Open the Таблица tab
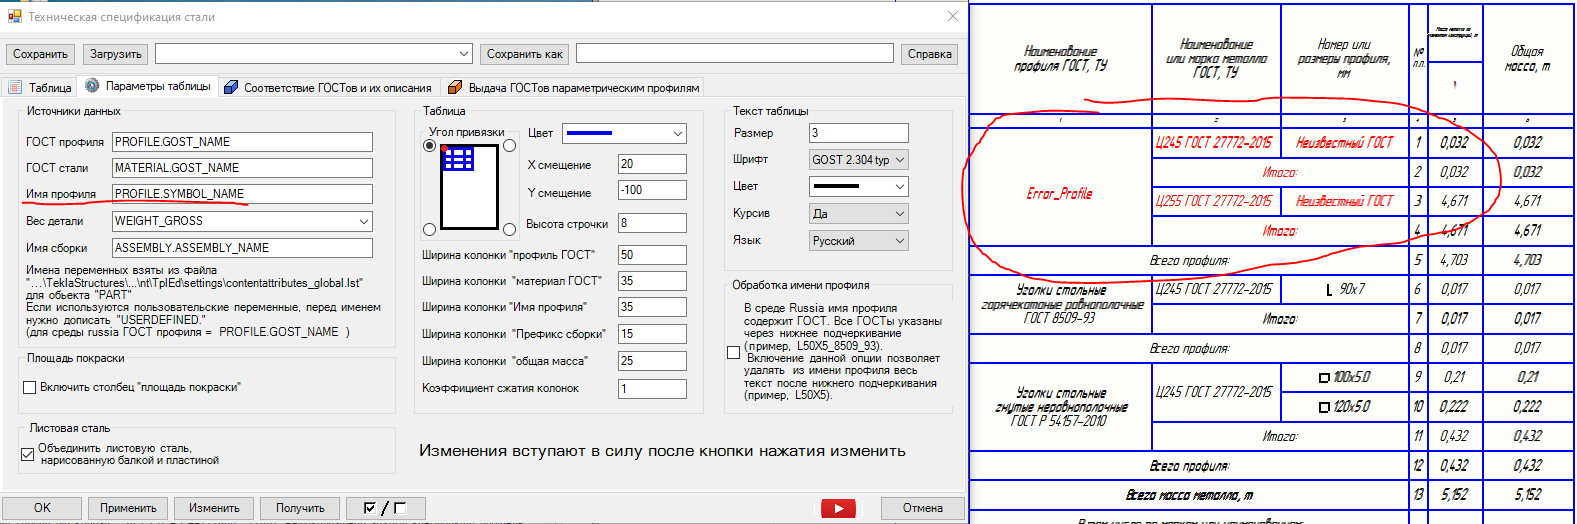The width and height of the screenshot is (1577, 524). coord(40,87)
